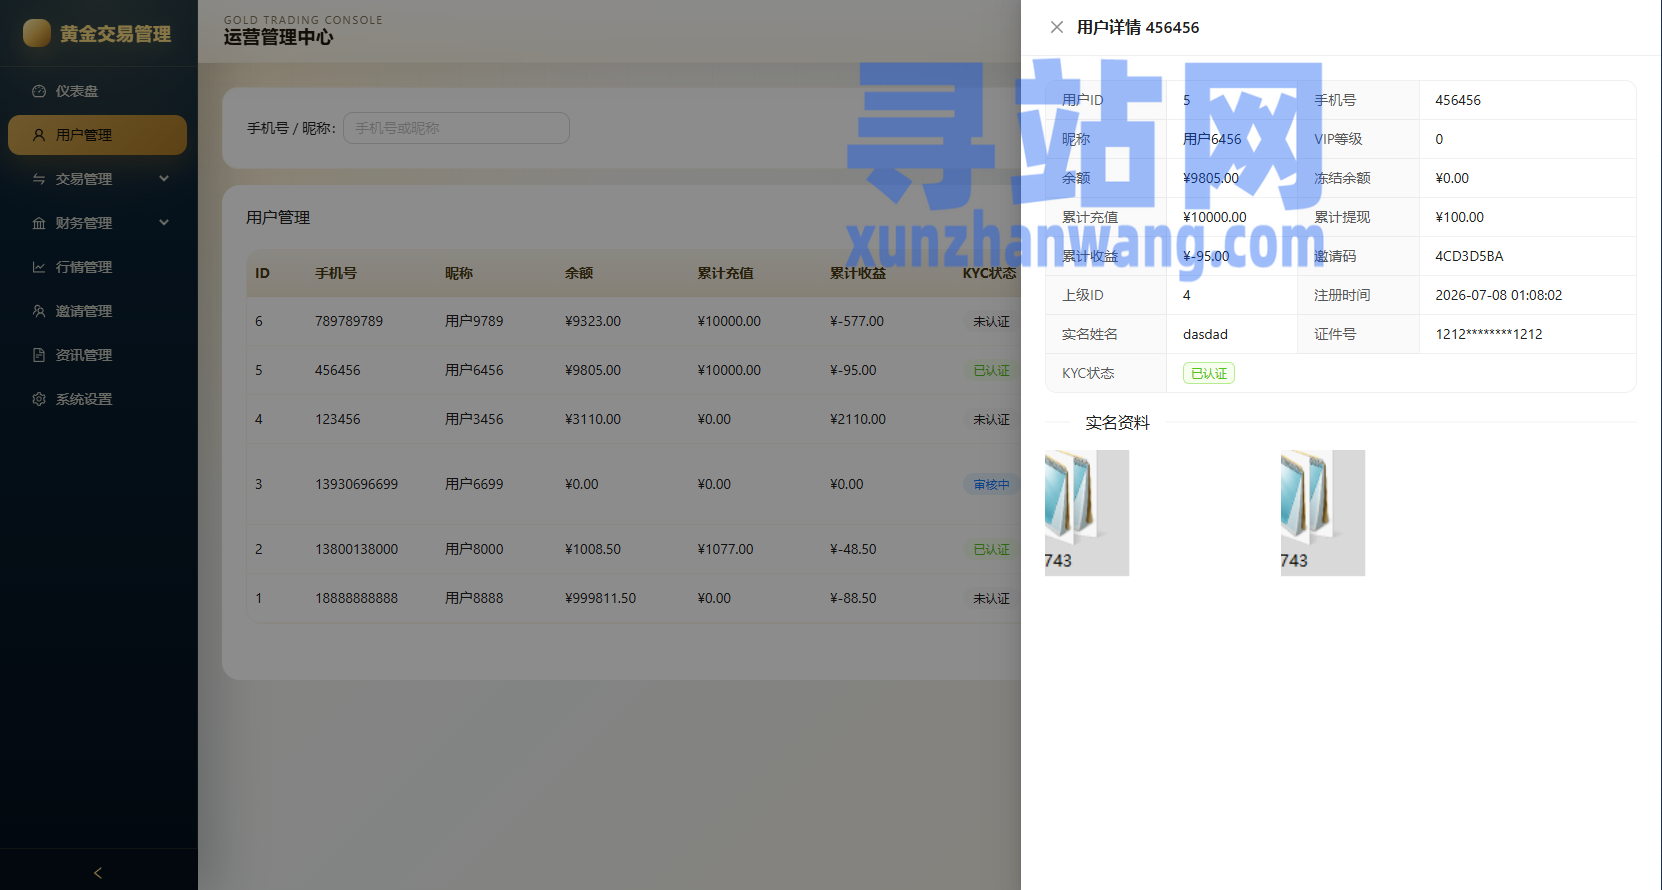Click nickname 用户8888 in table
Screen dimensions: 1662x890
(474, 598)
